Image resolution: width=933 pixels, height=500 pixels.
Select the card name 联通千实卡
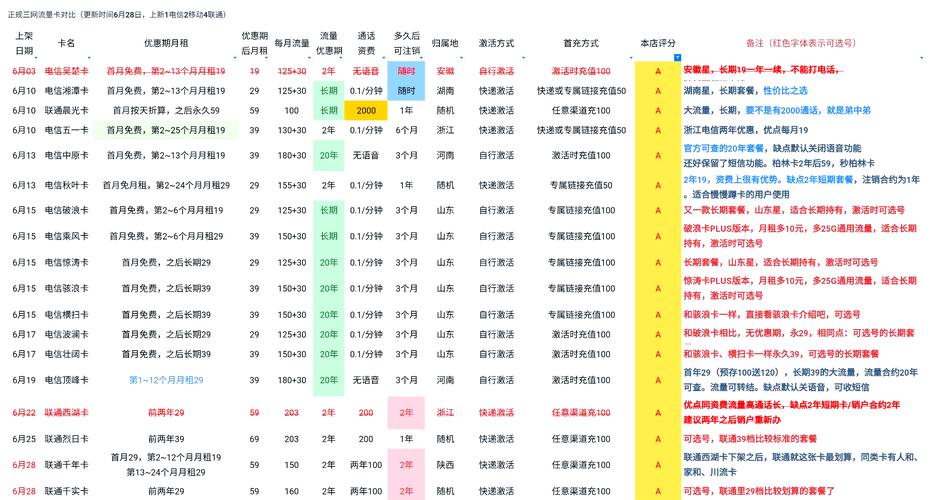click(67, 491)
